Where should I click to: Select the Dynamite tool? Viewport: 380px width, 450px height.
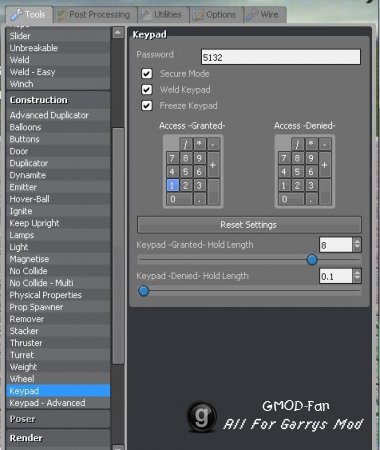point(58,175)
